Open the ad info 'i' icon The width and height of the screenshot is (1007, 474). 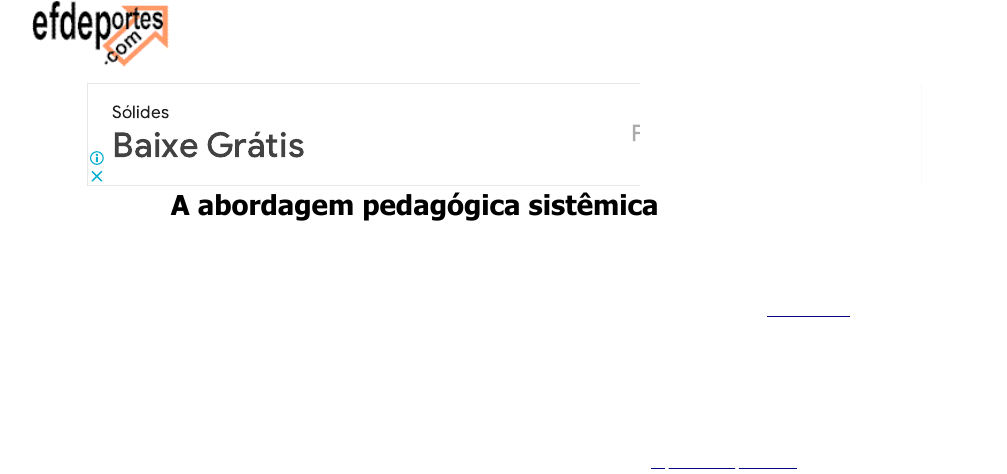97,158
